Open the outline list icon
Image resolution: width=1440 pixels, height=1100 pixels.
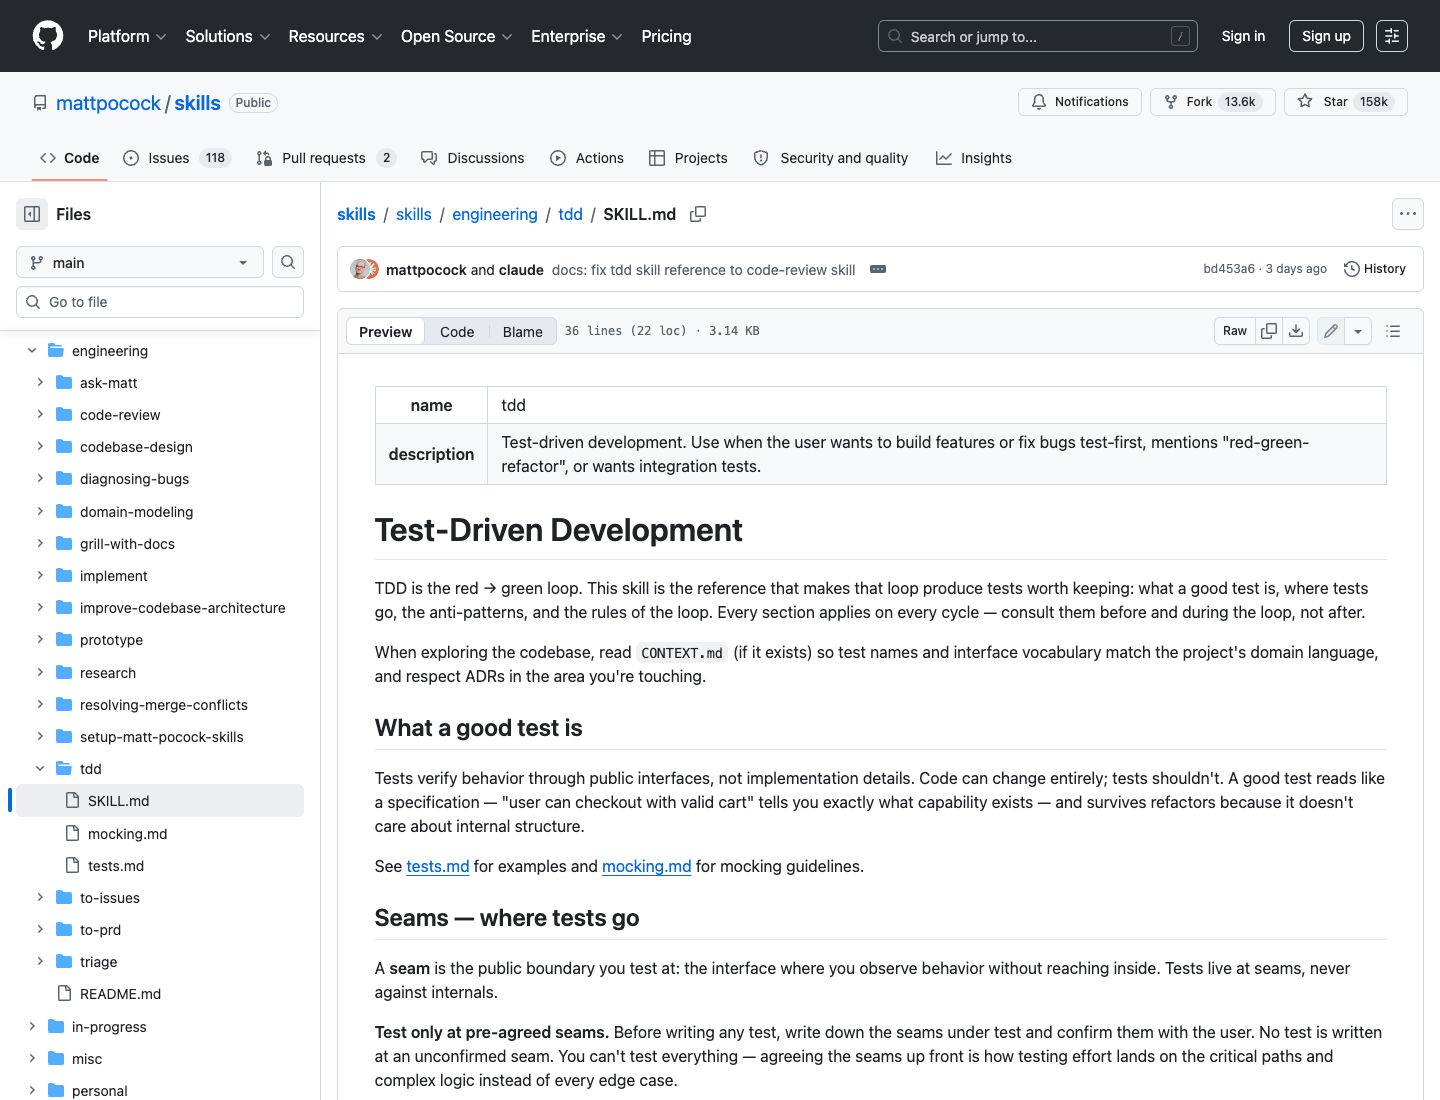pos(1393,331)
